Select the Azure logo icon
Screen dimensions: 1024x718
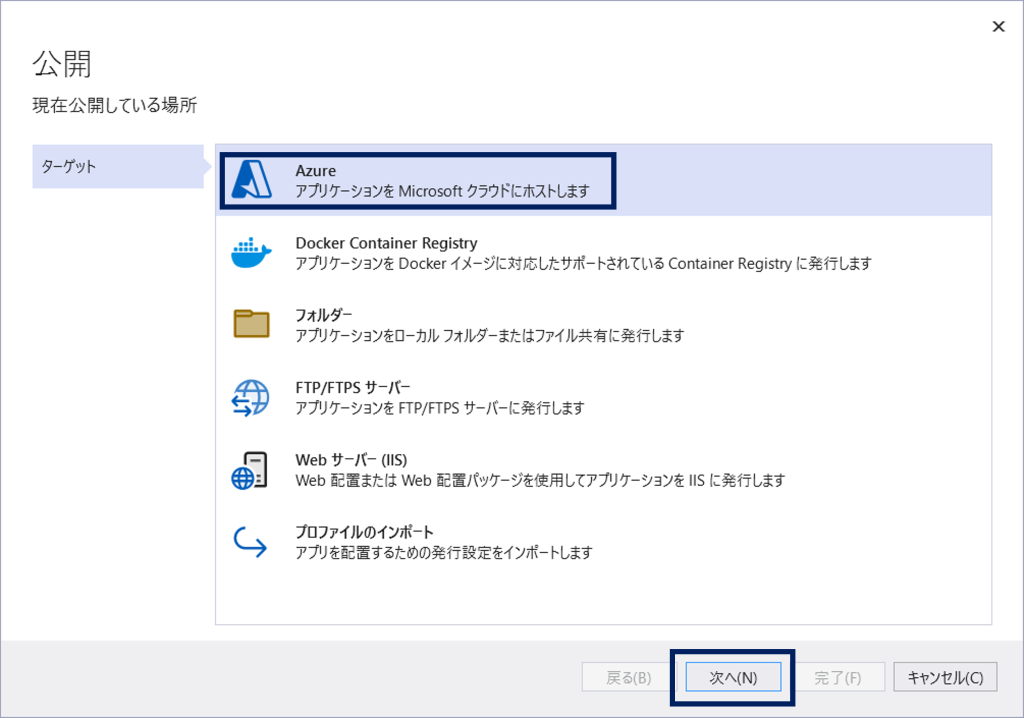252,180
